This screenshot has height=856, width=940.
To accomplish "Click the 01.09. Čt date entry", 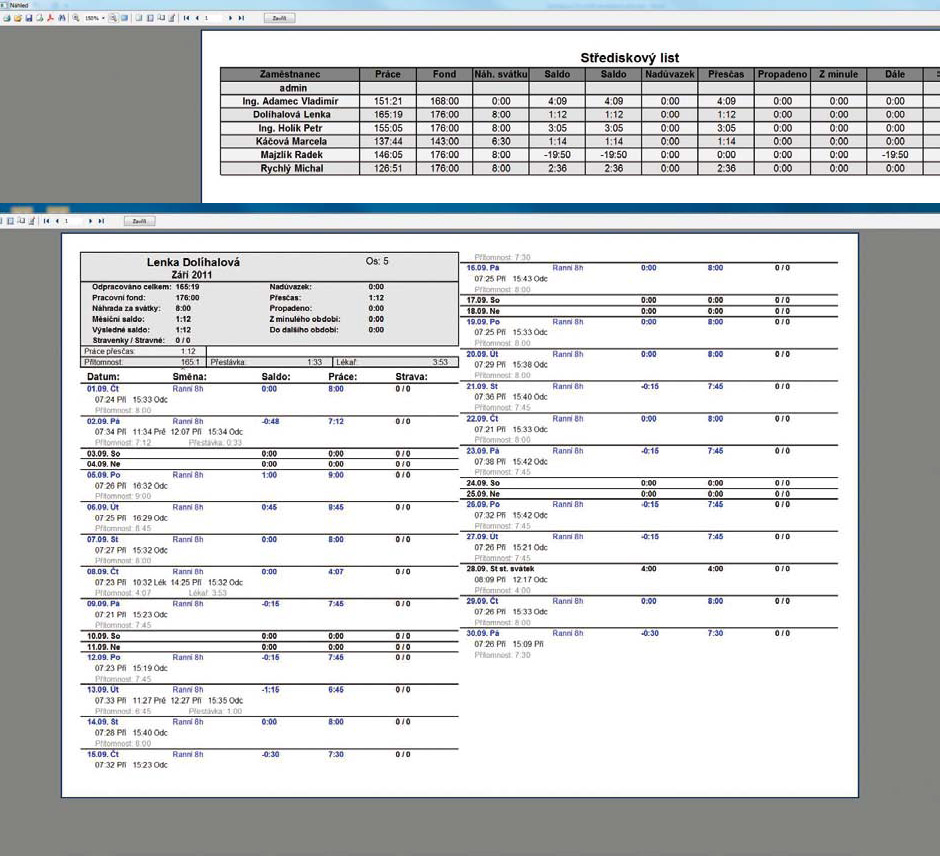I will click(x=103, y=389).
